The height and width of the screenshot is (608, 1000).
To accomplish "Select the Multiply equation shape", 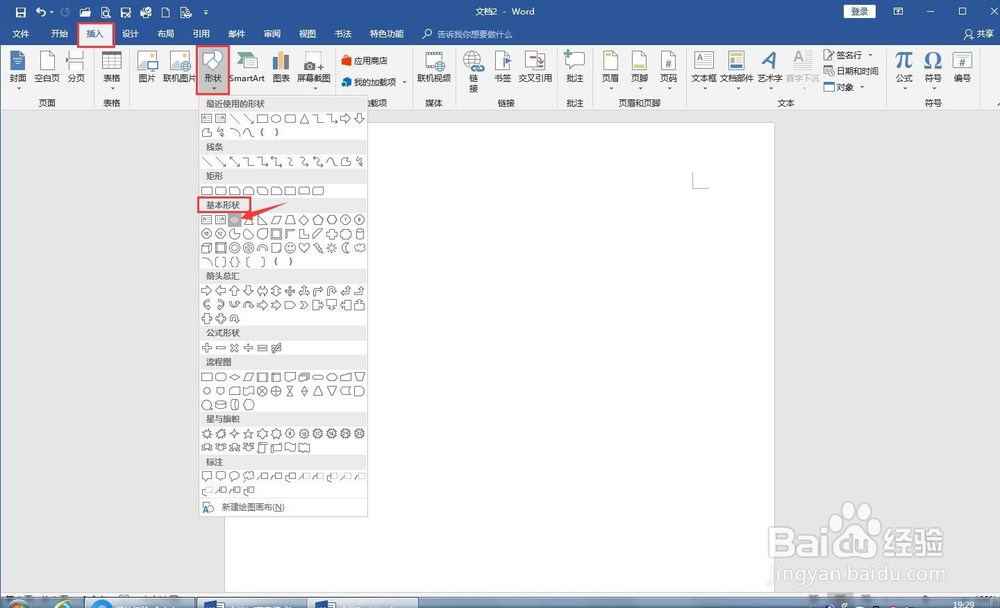I will 235,348.
